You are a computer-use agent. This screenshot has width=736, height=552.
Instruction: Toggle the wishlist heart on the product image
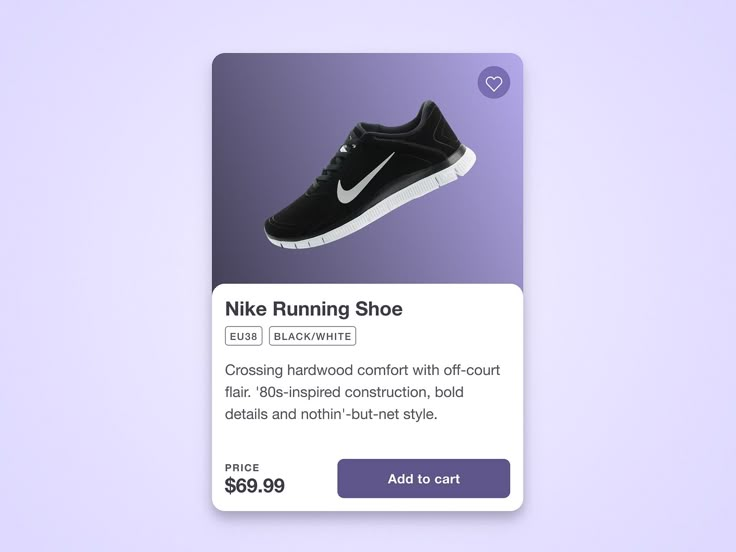tap(493, 83)
